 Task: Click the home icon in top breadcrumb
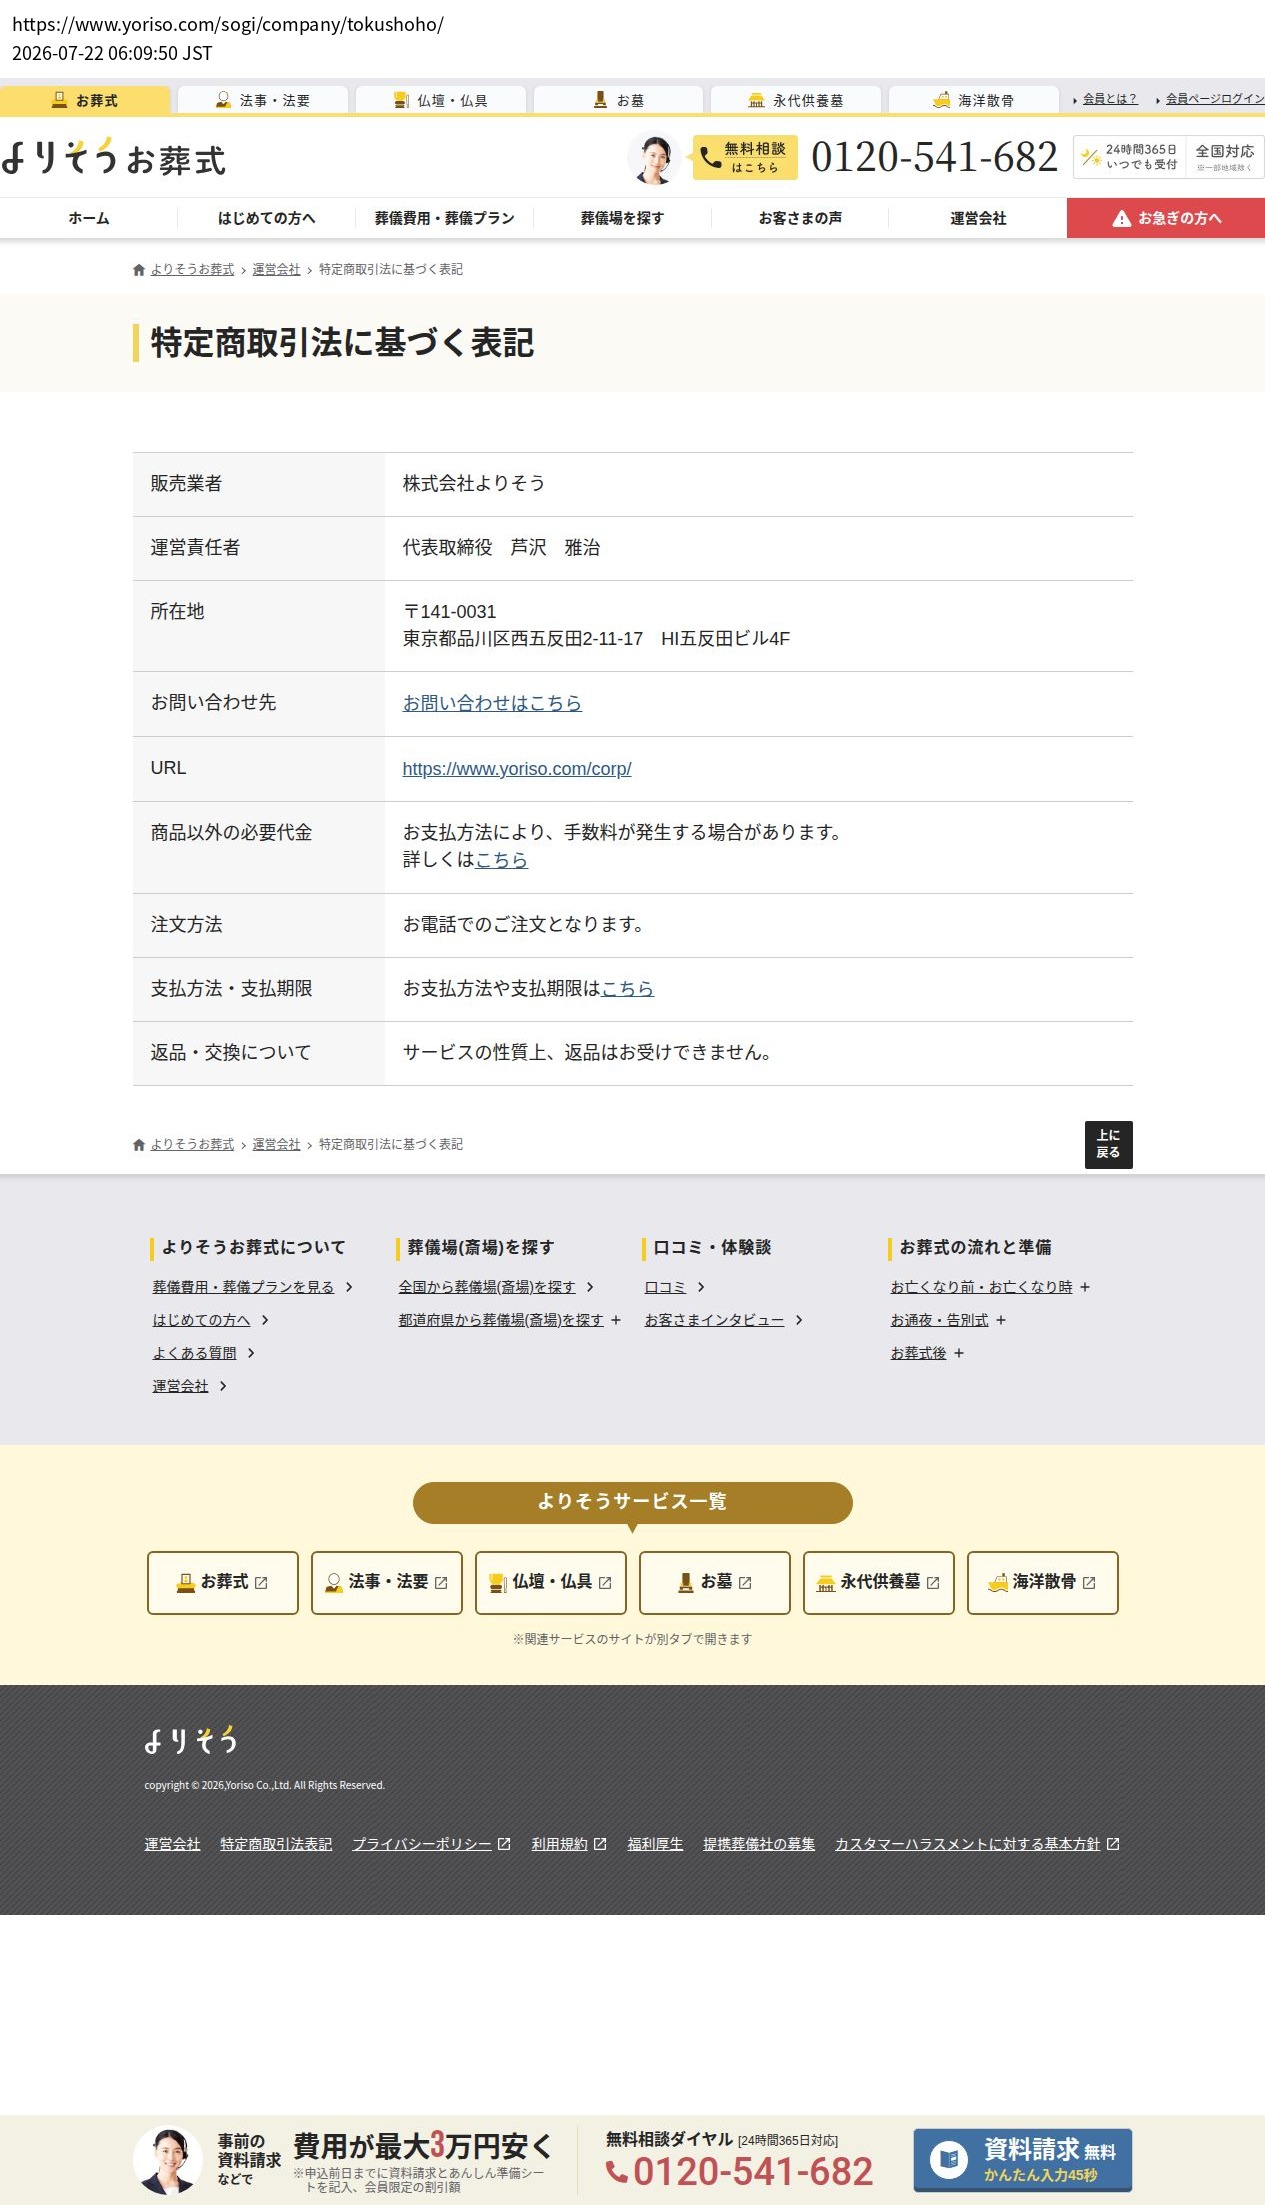pos(139,270)
